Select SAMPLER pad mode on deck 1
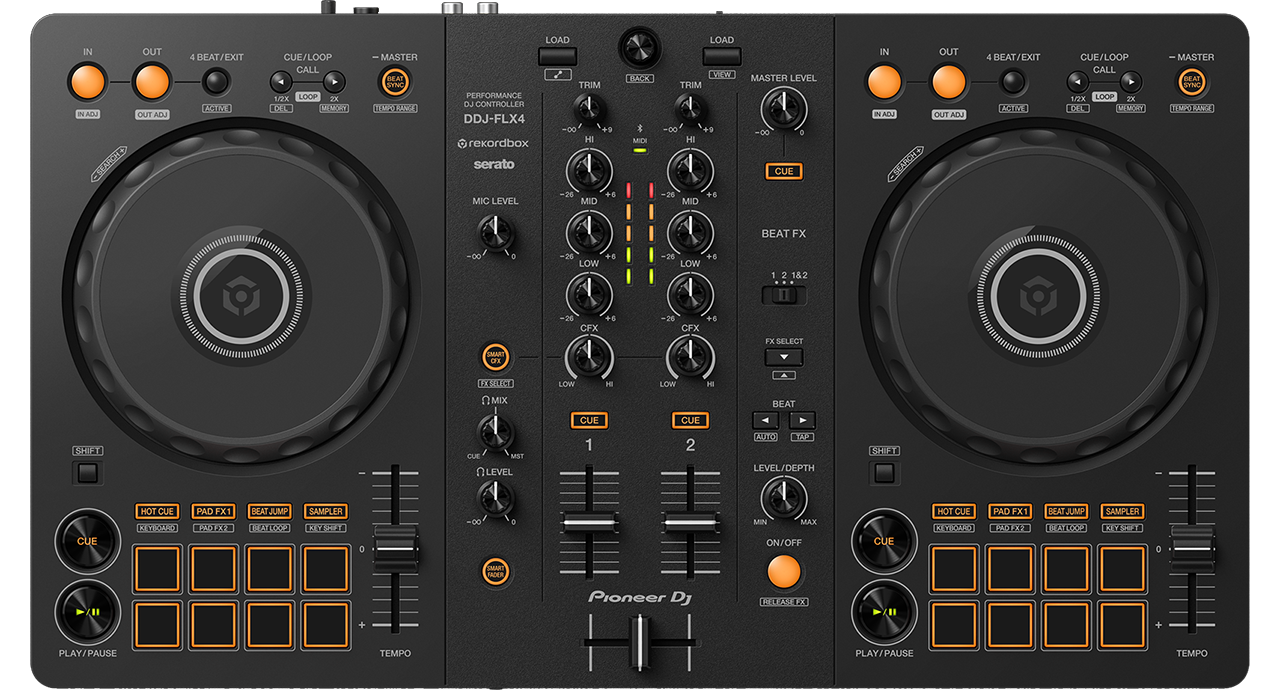The width and height of the screenshot is (1280, 690). [x=325, y=511]
